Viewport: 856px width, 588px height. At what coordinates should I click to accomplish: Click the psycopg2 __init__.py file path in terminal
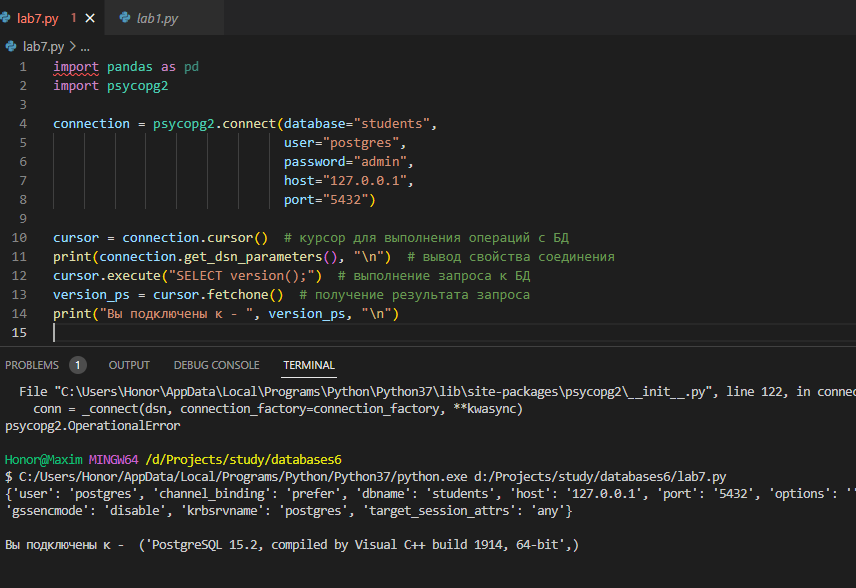(x=383, y=391)
